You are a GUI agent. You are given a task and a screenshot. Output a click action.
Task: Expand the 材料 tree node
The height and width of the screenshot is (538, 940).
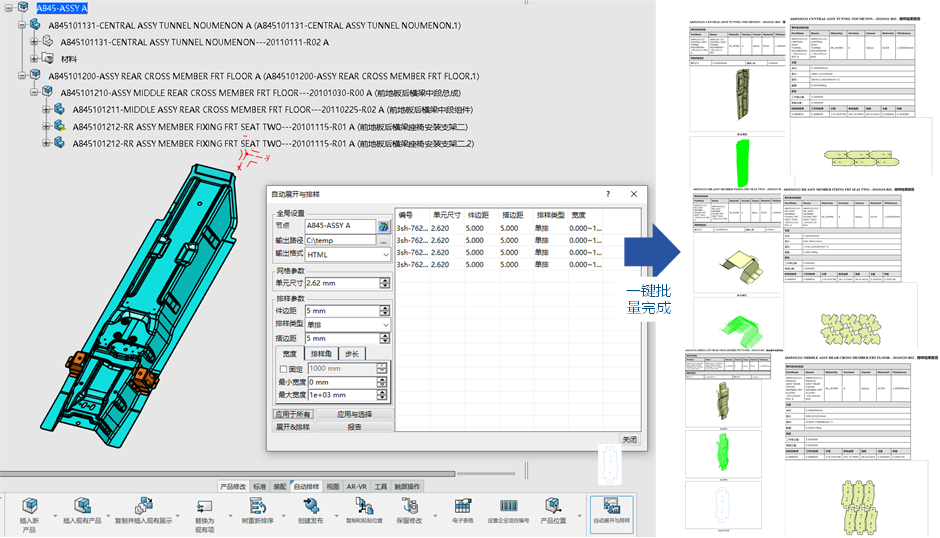(x=34, y=58)
